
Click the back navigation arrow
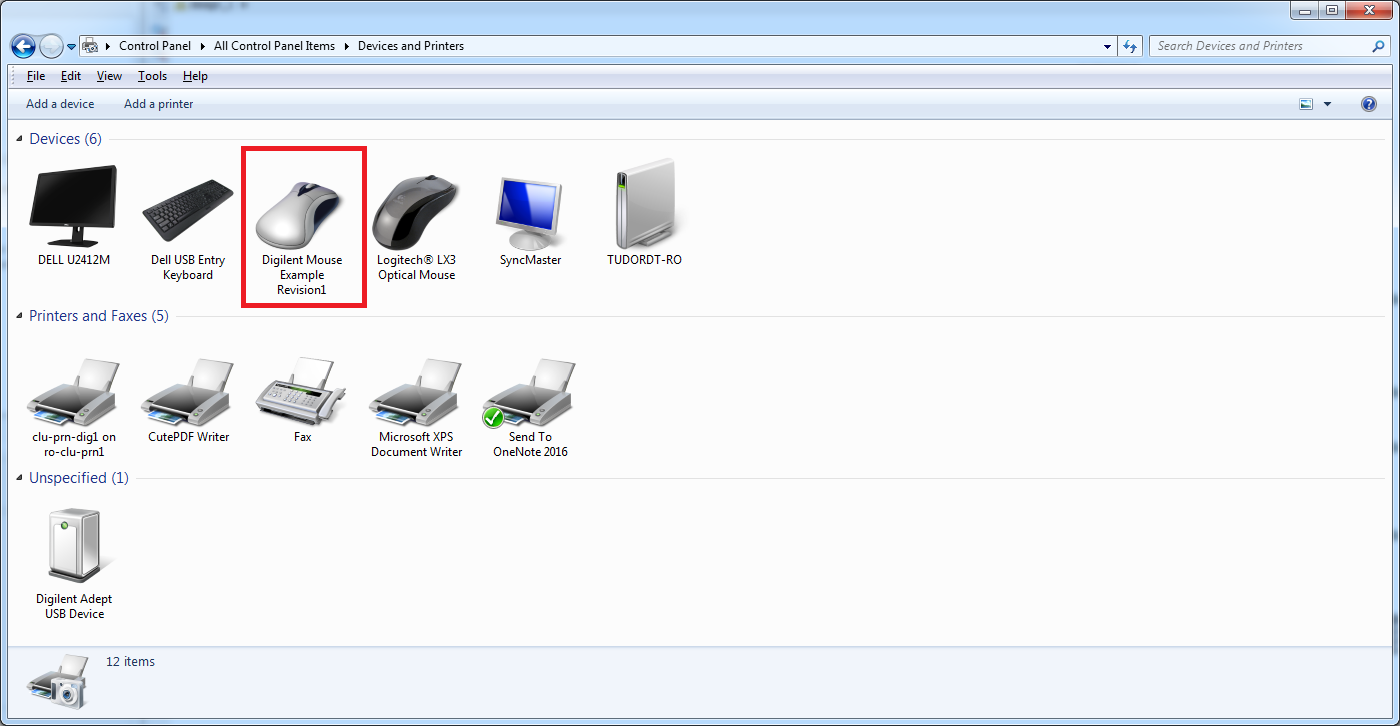23,46
